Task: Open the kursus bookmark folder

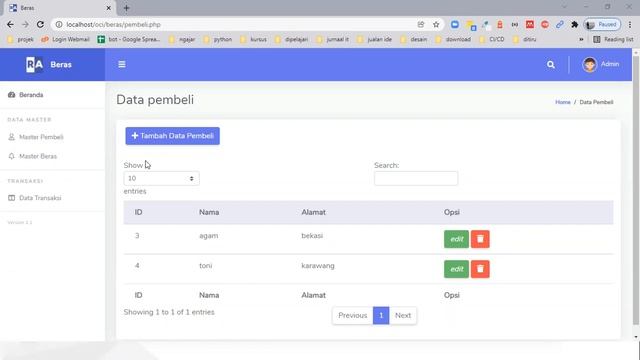Action: (x=253, y=39)
